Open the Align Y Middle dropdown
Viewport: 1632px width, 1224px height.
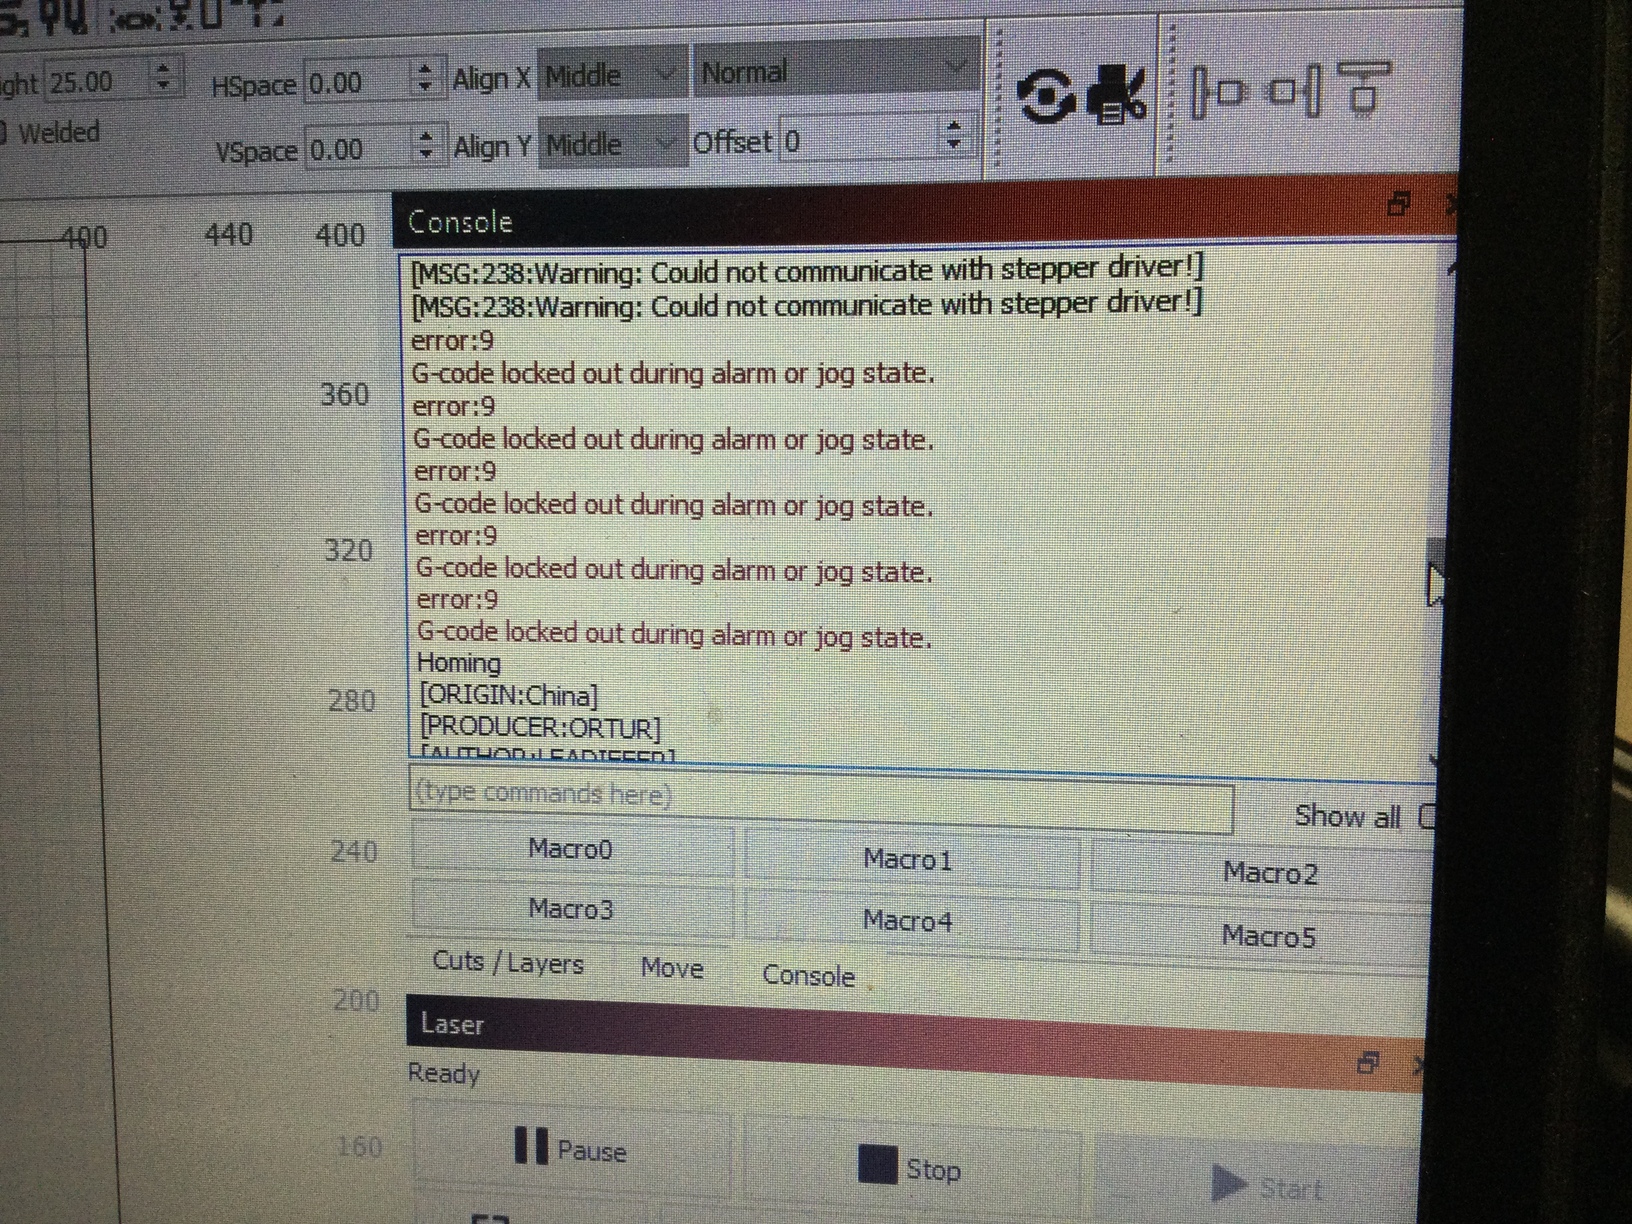612,145
